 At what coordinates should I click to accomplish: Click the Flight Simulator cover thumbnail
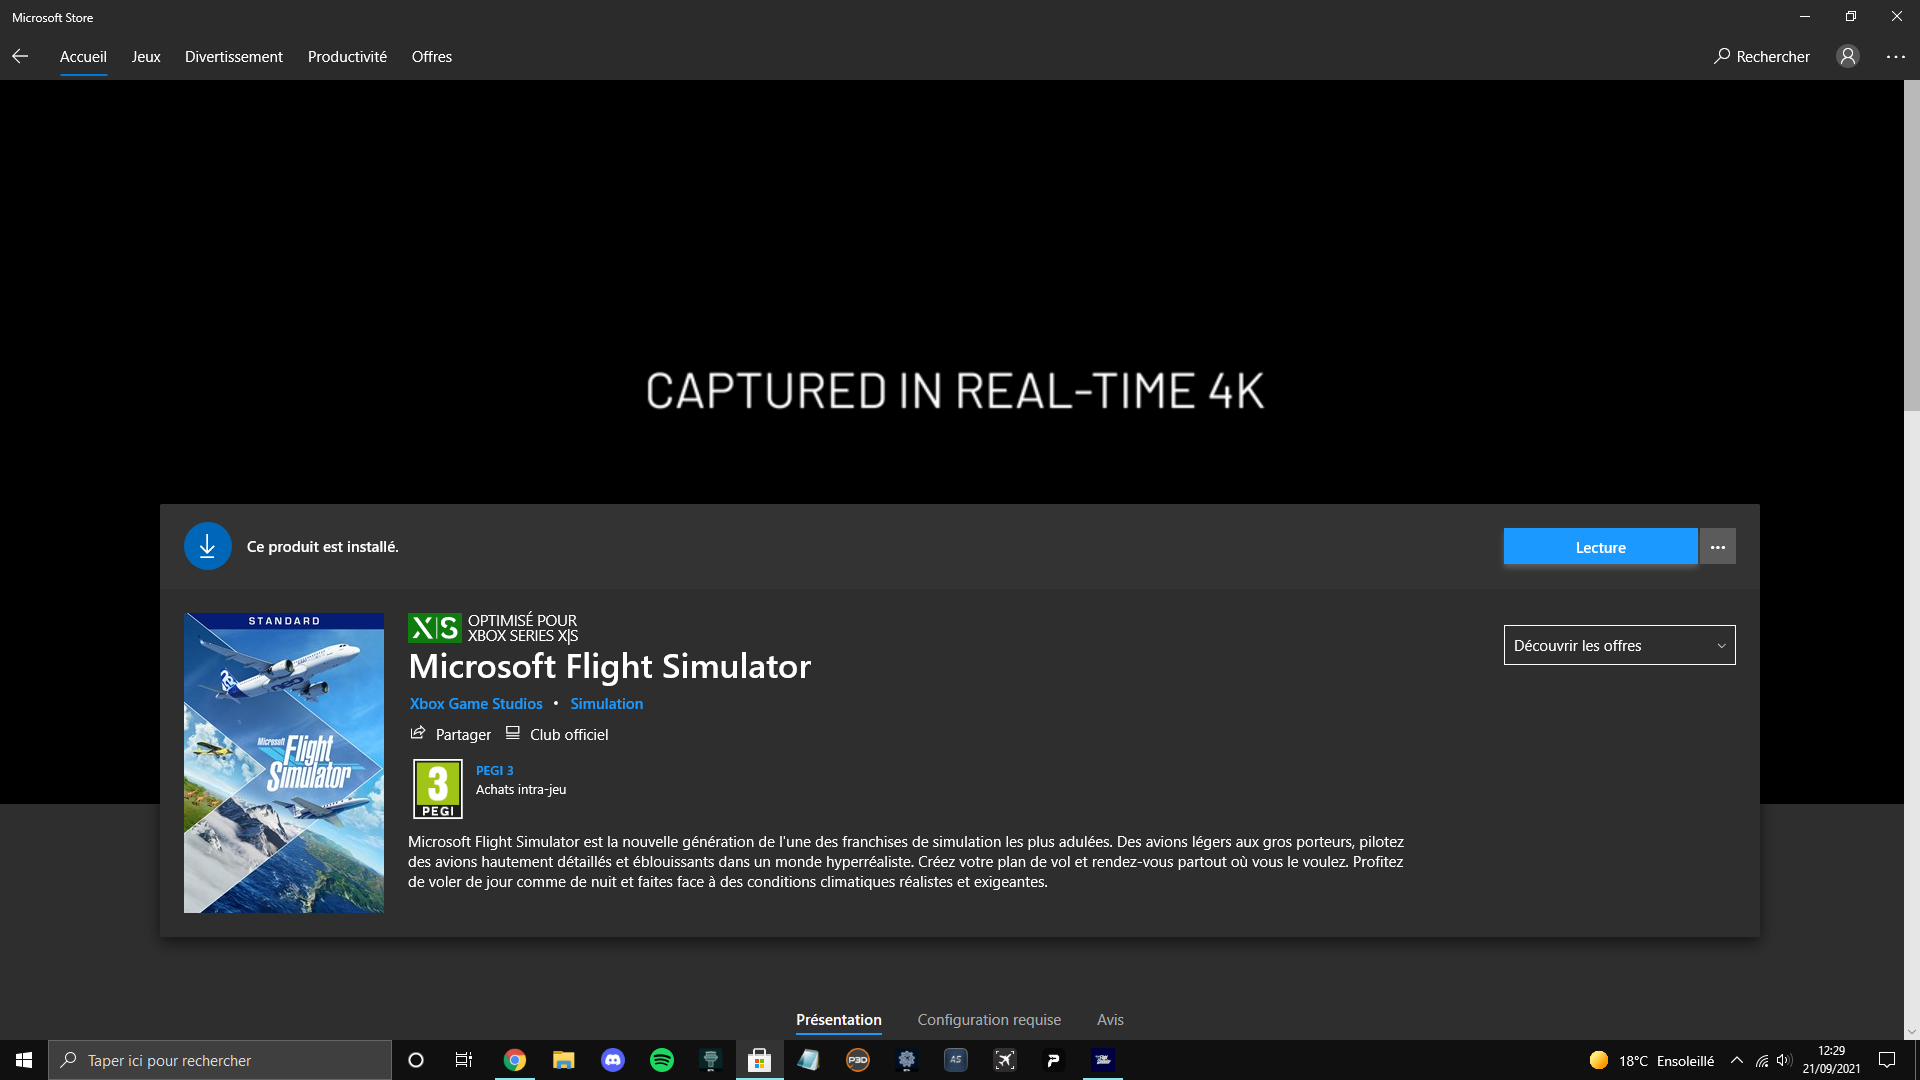tap(284, 762)
